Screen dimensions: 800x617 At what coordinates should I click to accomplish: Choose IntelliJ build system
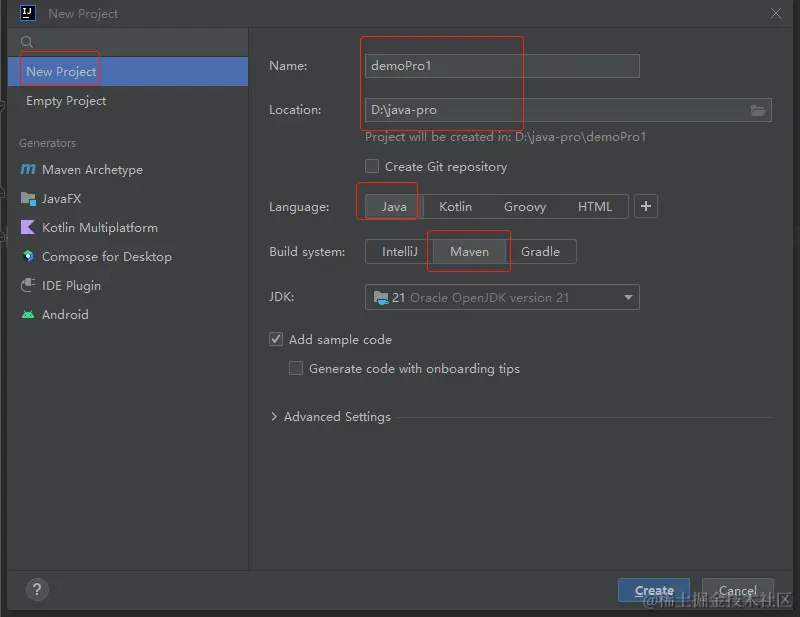(399, 252)
